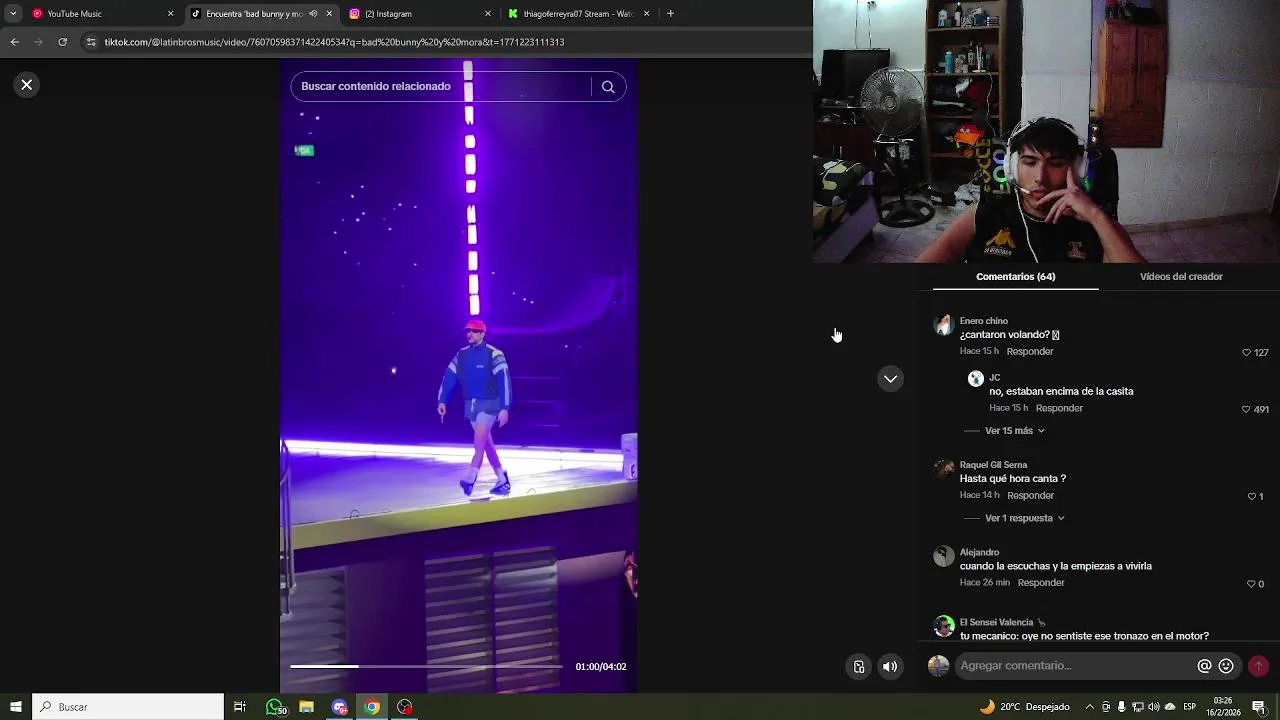Open the purple chat app with 9+ badge in the taskbar

pos(340,707)
